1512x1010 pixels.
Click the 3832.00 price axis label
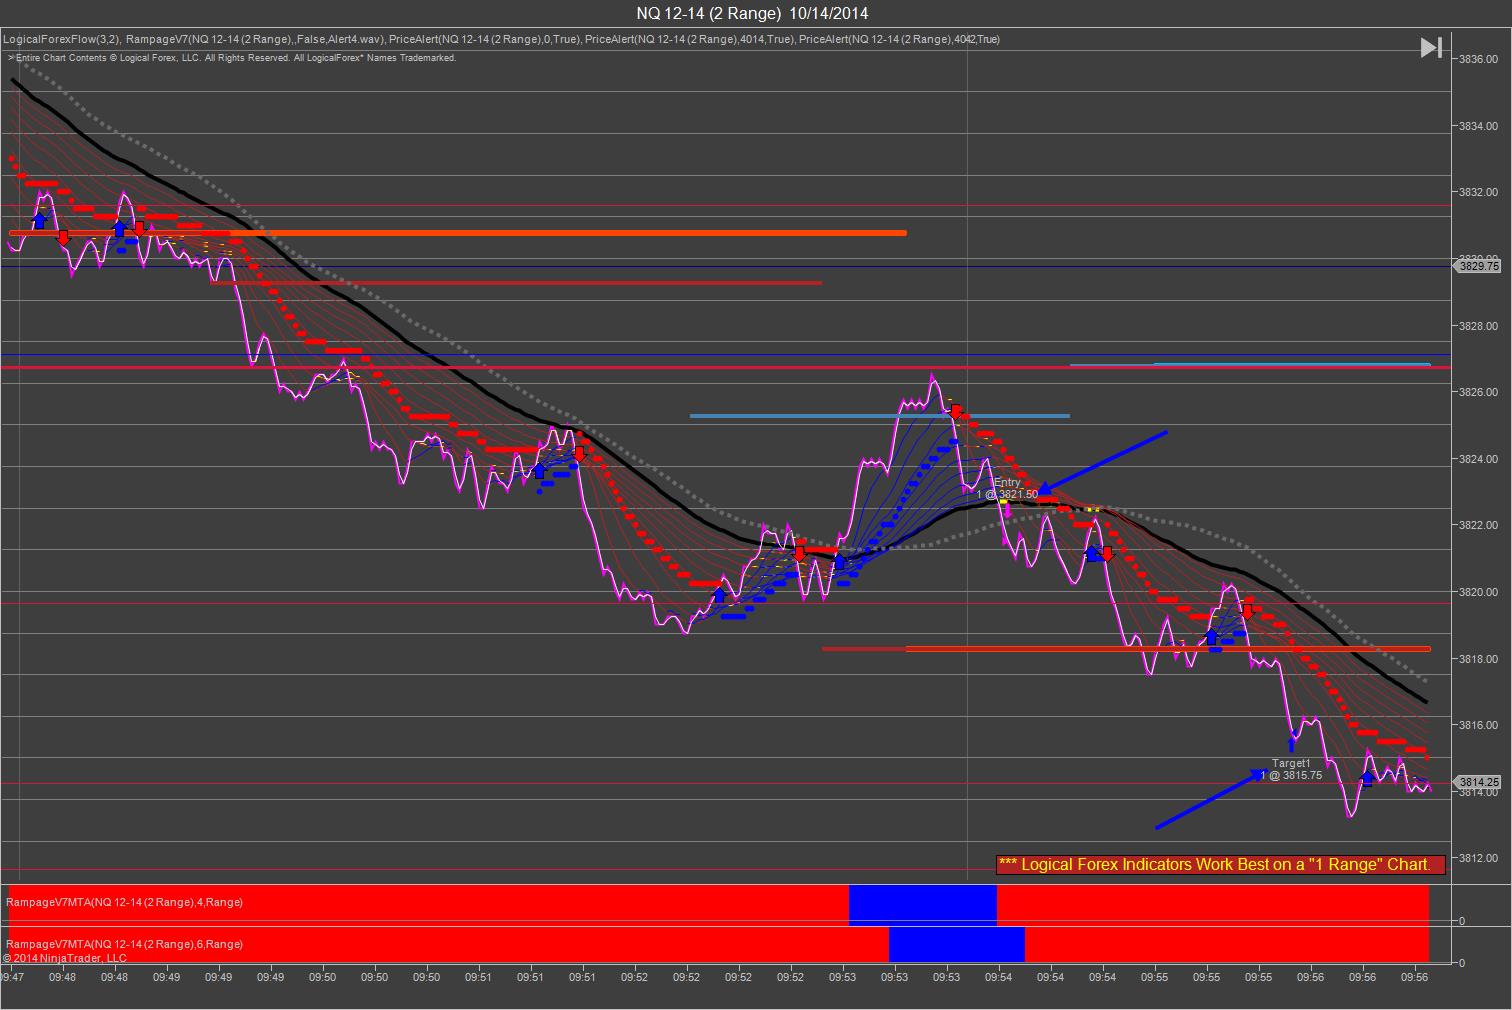(1478, 192)
